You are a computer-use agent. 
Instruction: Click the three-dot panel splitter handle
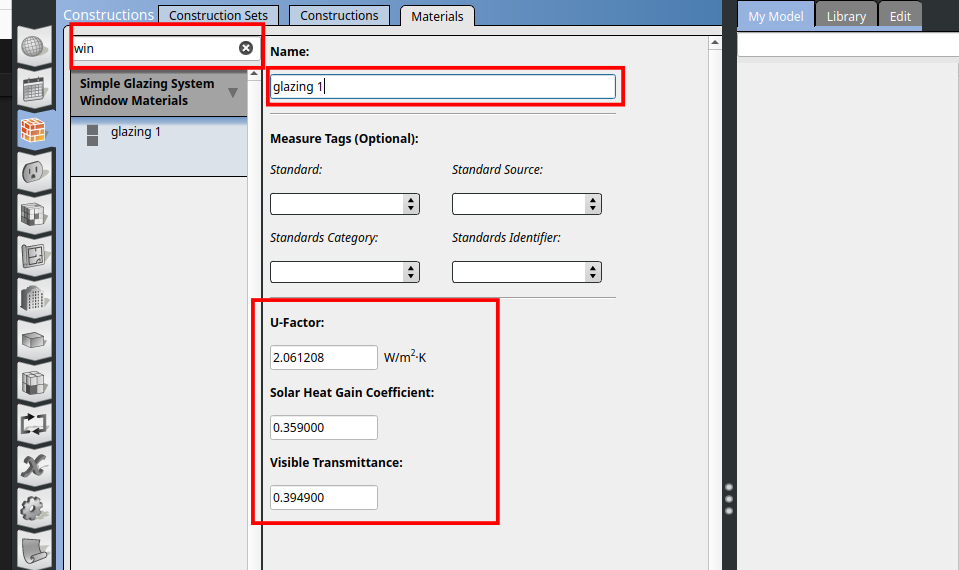(728, 499)
